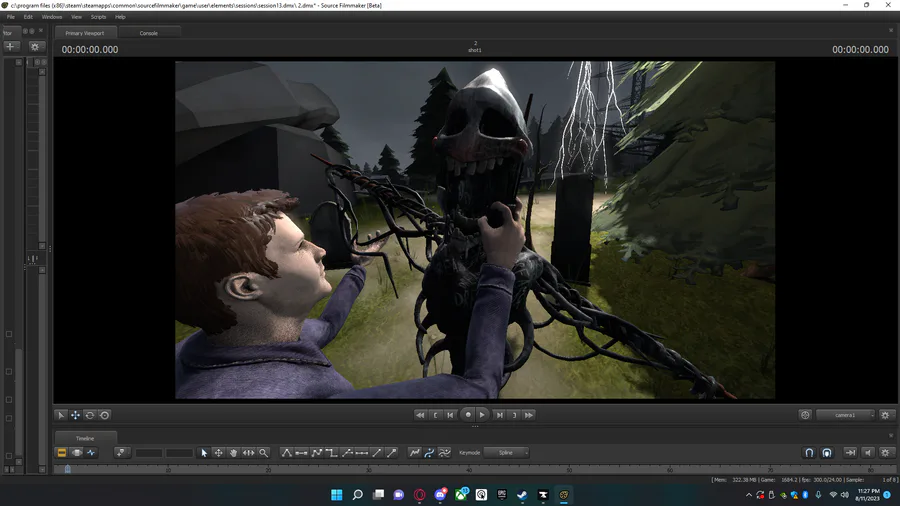The height and width of the screenshot is (506, 900).
Task: Open Windows Start menu
Action: (x=337, y=495)
